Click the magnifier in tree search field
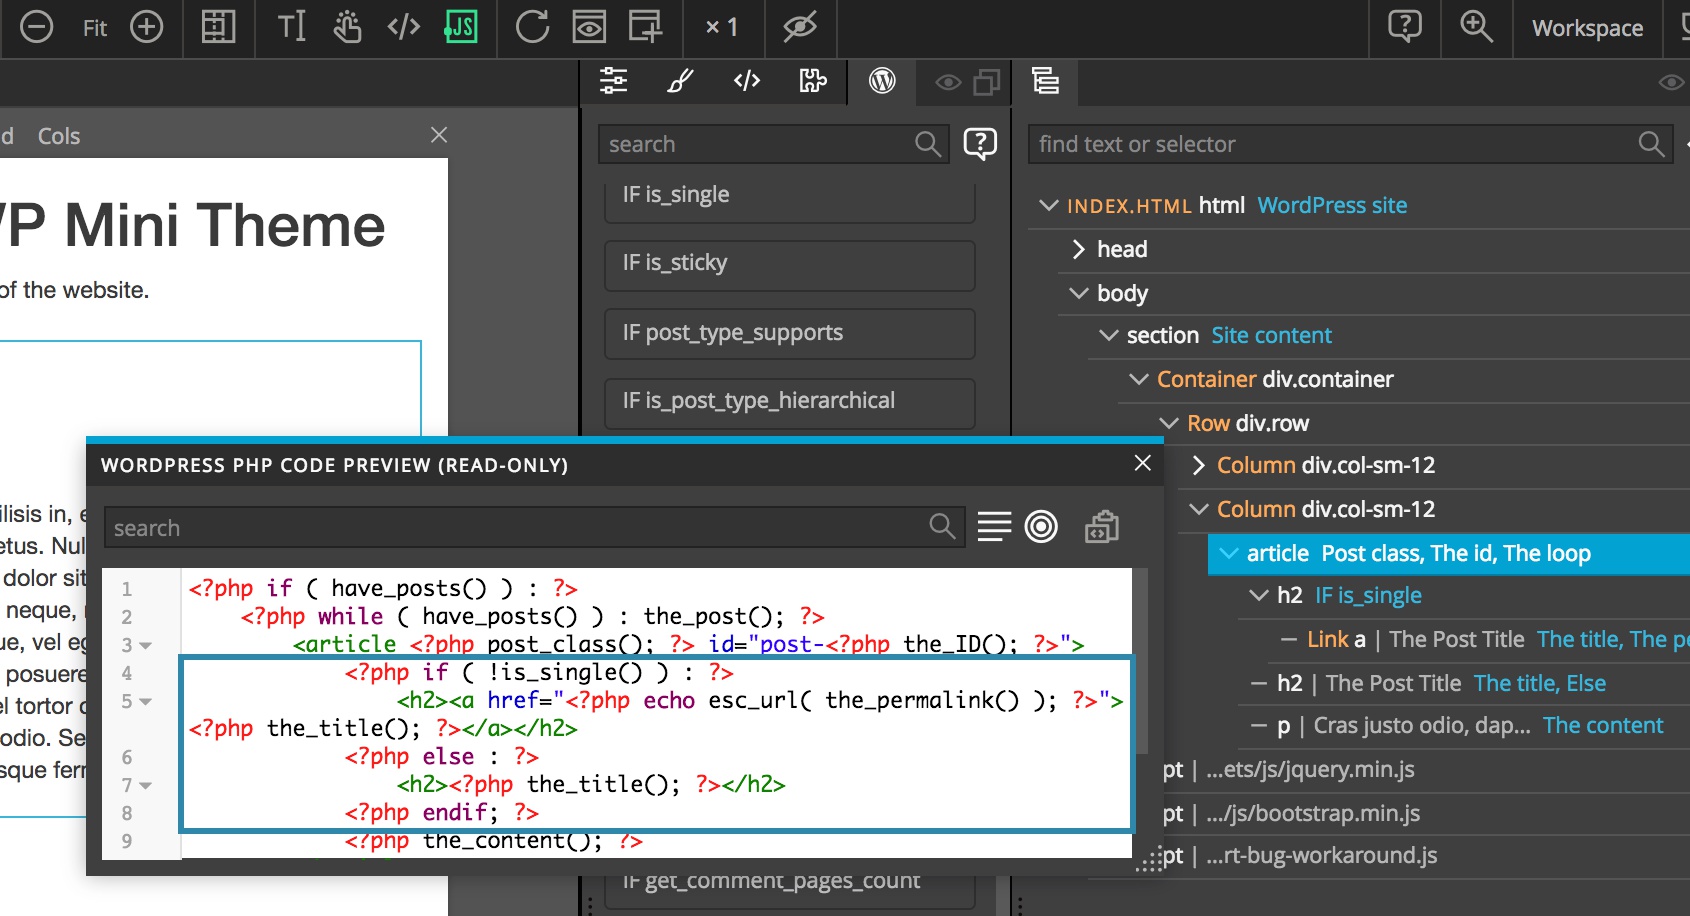 1652,144
